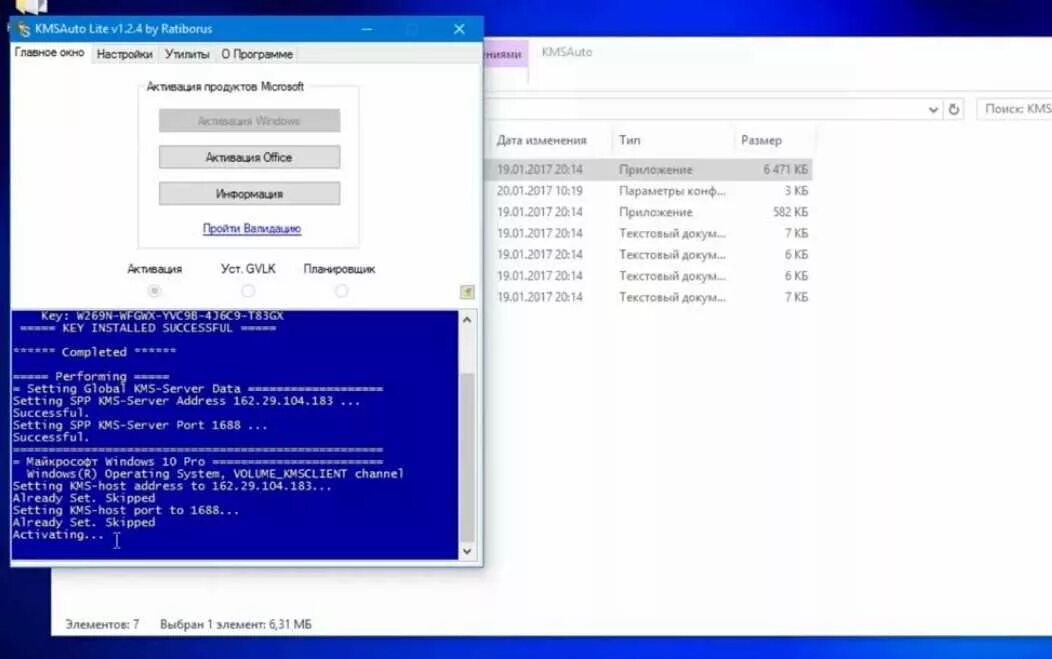Click the KEY INSTALLED SUCCESSFUL console line
Image resolution: width=1052 pixels, height=659 pixels.
pos(148,328)
